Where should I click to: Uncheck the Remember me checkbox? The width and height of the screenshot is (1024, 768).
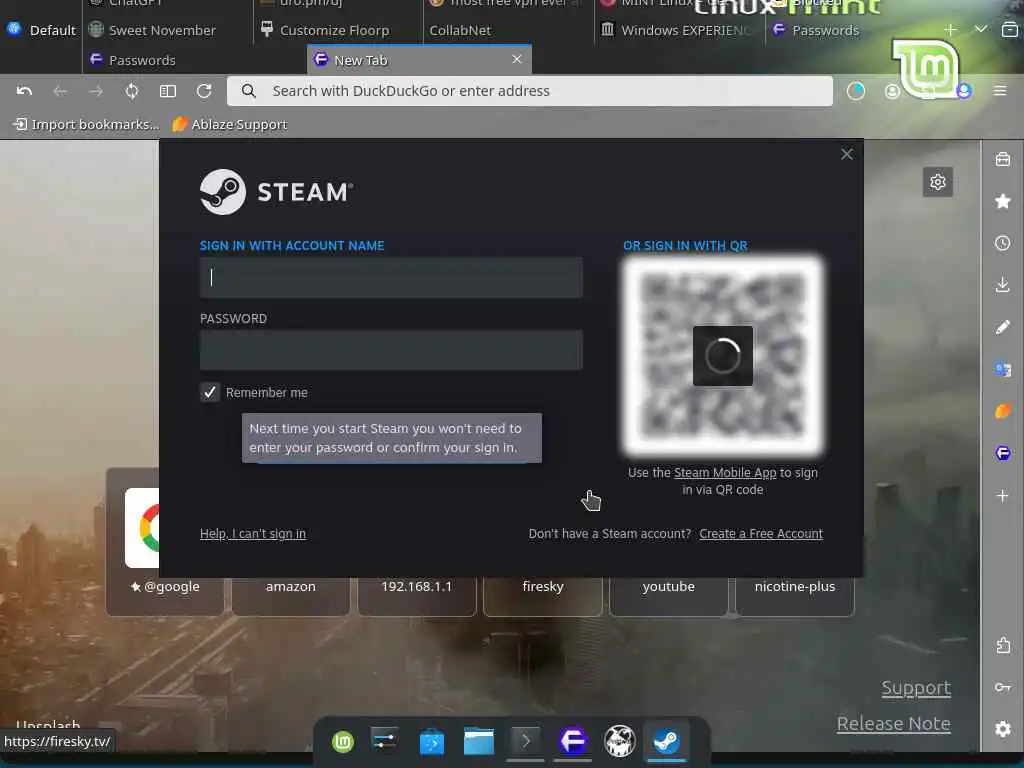(210, 392)
